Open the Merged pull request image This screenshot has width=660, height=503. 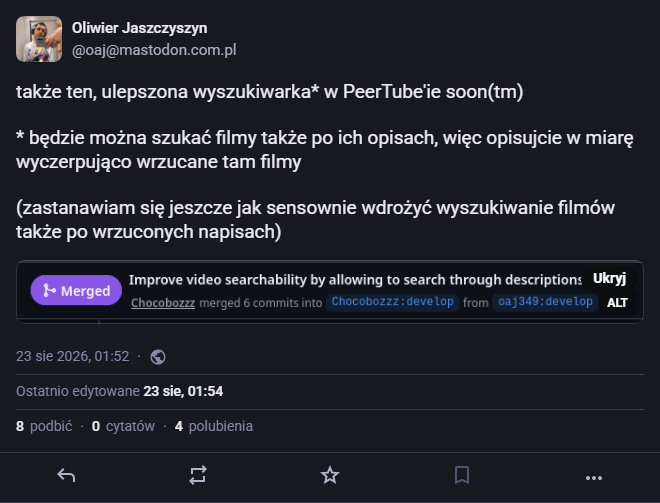(x=330, y=292)
